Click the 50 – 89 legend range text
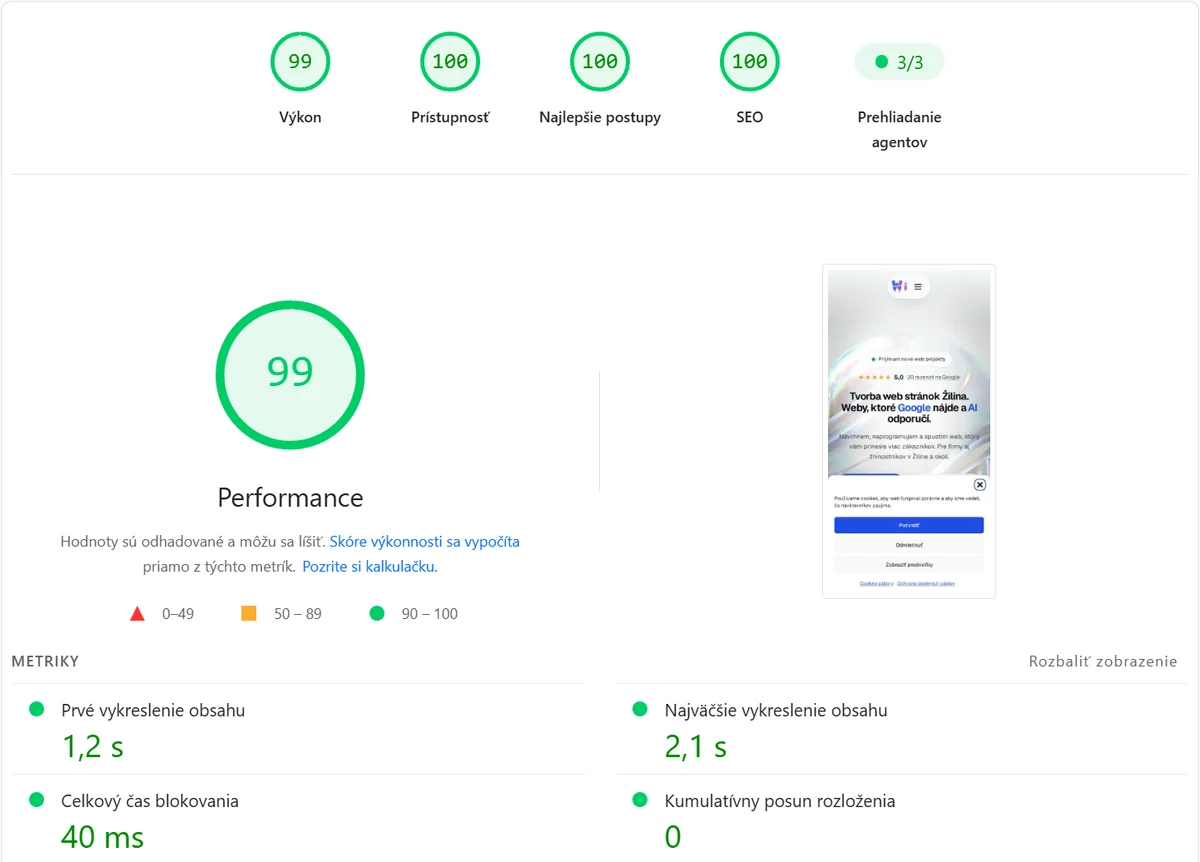1200x862 pixels. pos(298,614)
